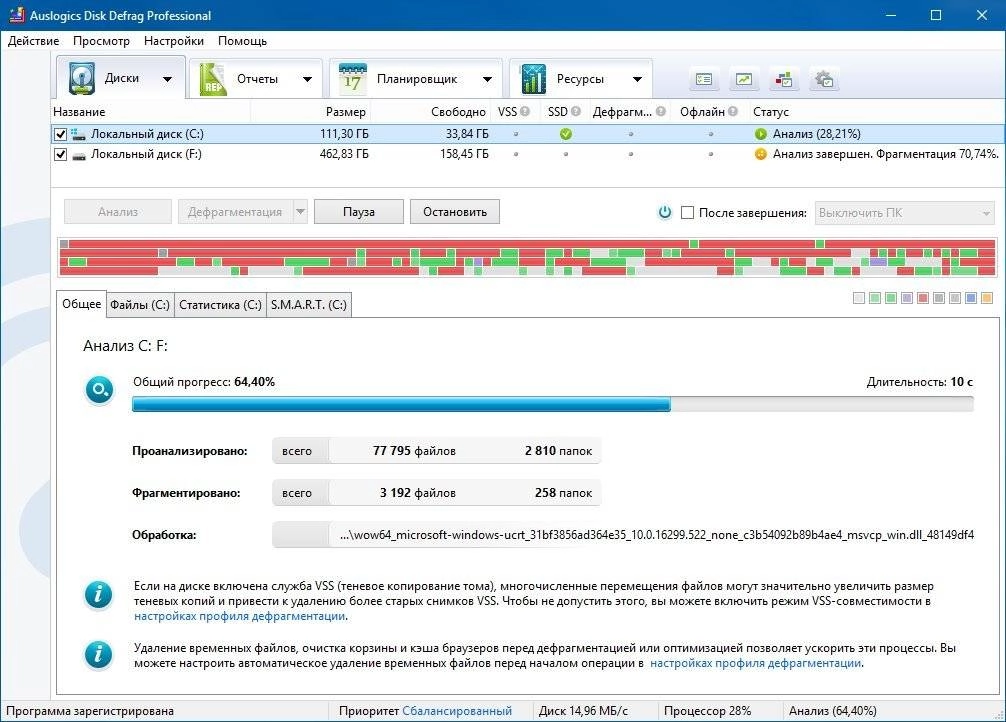
Task: Click the blue power icon near После завершения
Action: [x=665, y=212]
